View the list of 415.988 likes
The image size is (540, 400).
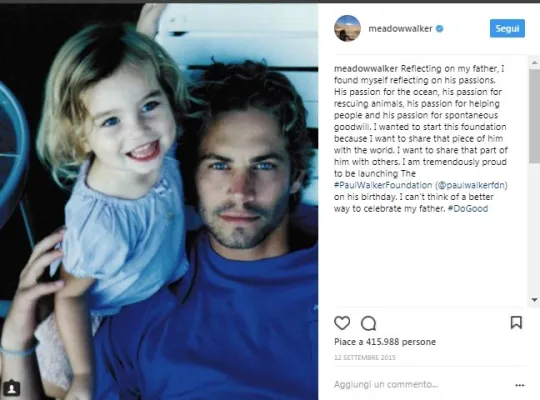[x=385, y=342]
